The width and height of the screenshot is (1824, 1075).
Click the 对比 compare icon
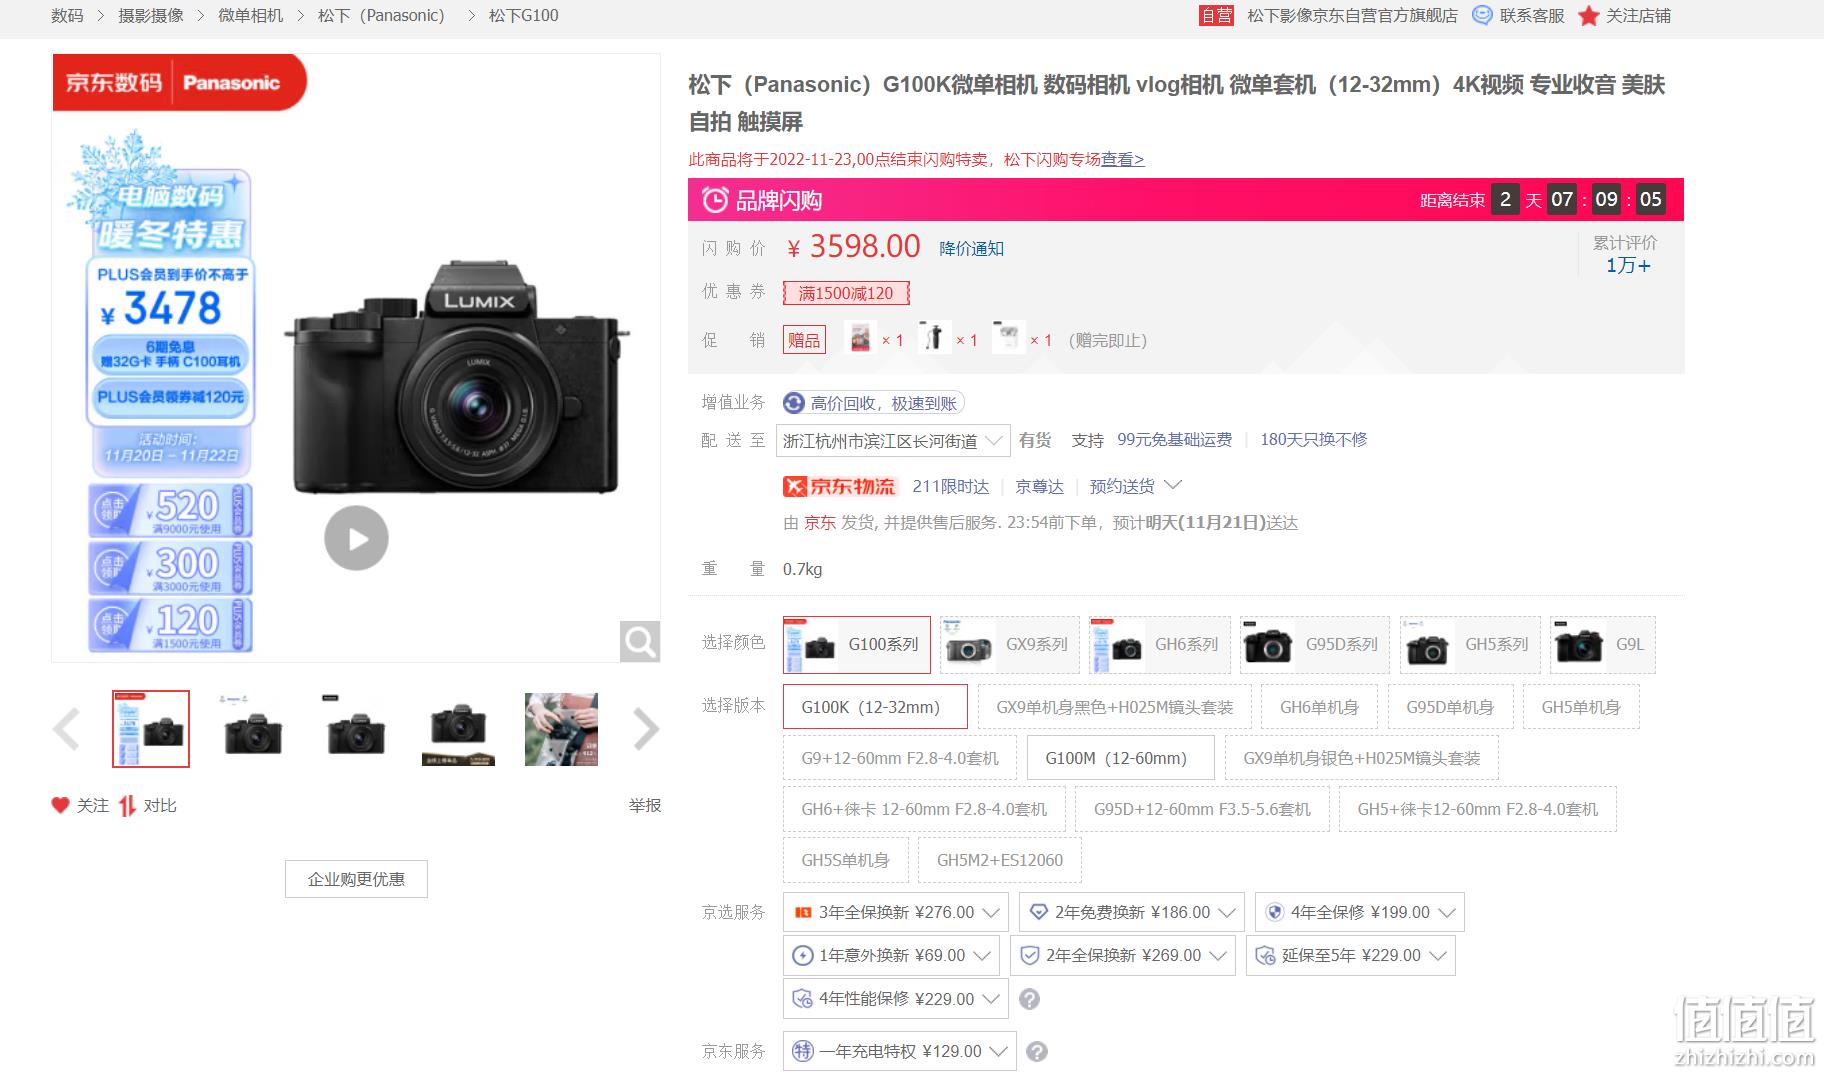point(127,806)
